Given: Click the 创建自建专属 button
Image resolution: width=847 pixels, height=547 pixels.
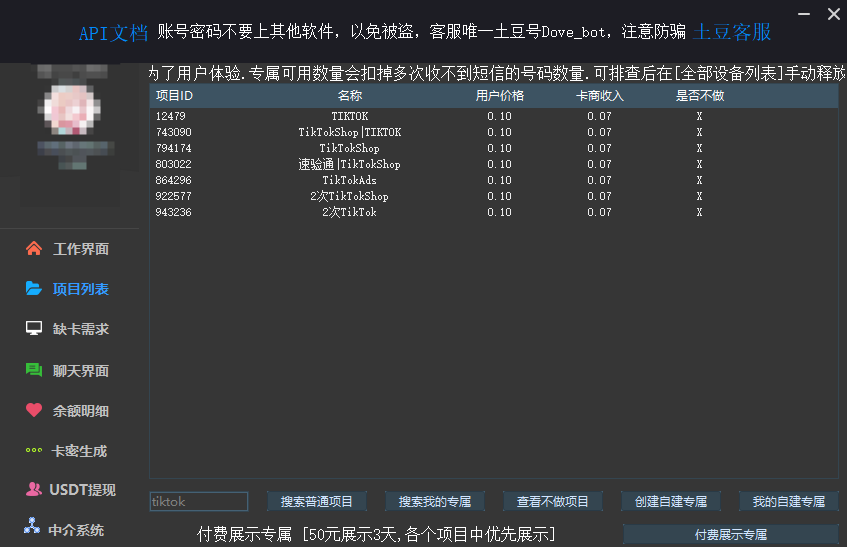Looking at the screenshot, I should tap(671, 502).
